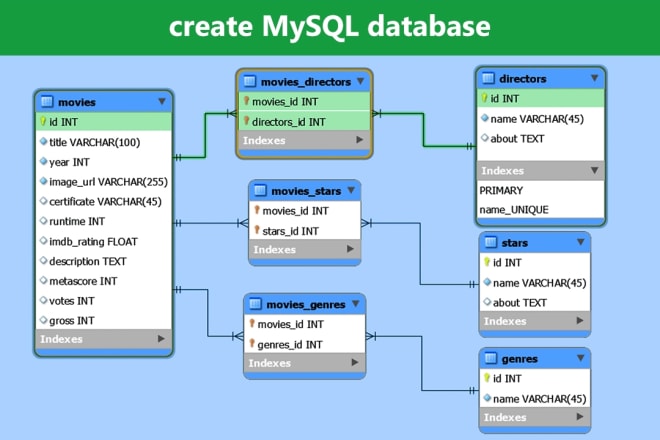Collapse the movies table header arrow
This screenshot has height=440, width=660.
pyautogui.click(x=162, y=101)
